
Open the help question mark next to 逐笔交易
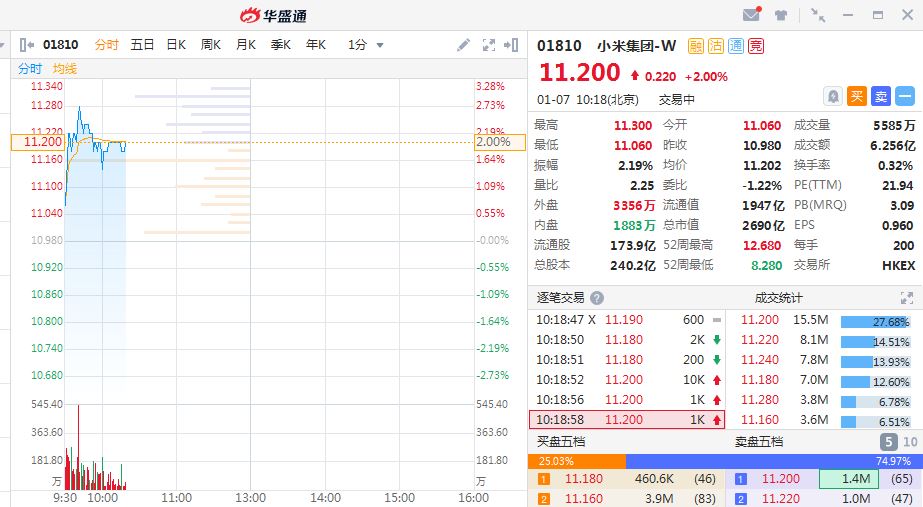597,298
